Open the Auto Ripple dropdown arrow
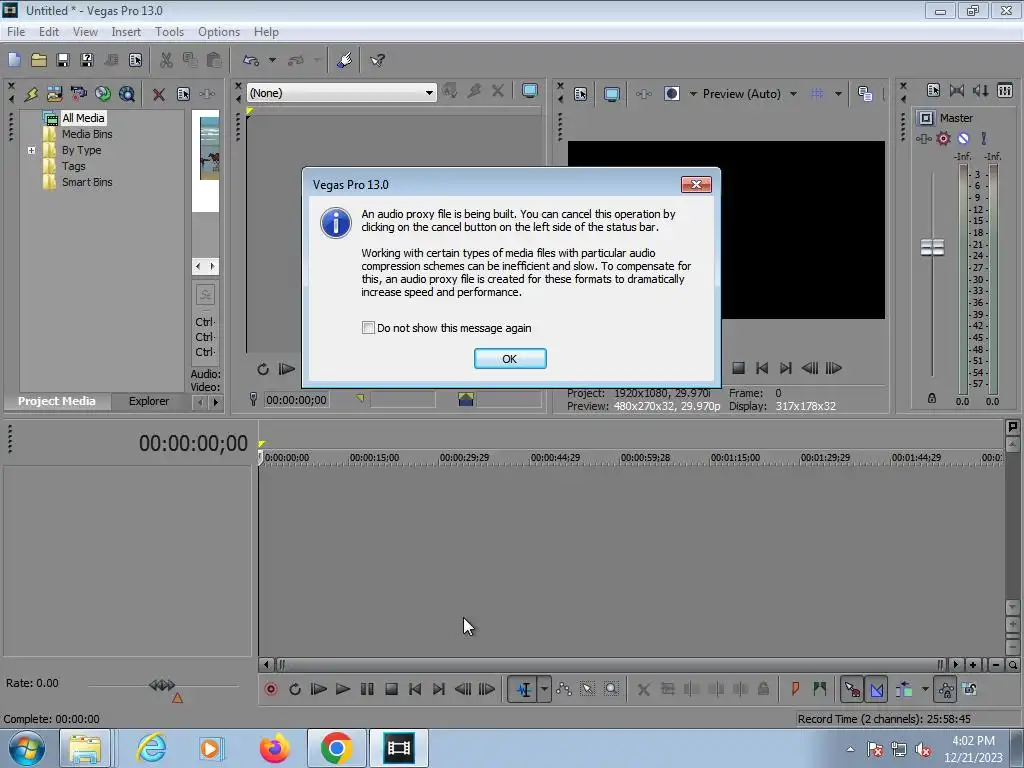This screenshot has width=1024, height=768. (x=925, y=689)
